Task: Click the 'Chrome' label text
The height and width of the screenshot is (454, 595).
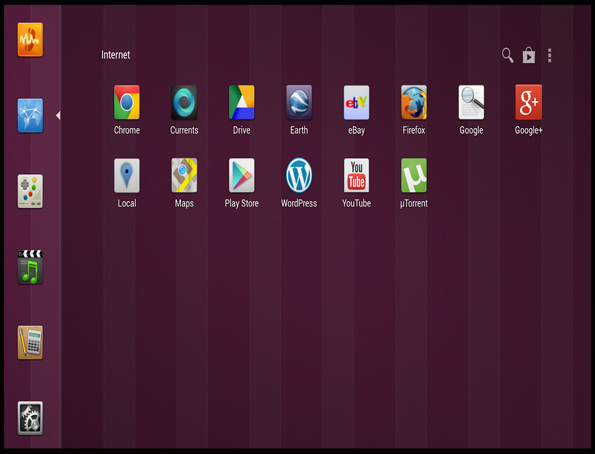Action: (x=127, y=130)
